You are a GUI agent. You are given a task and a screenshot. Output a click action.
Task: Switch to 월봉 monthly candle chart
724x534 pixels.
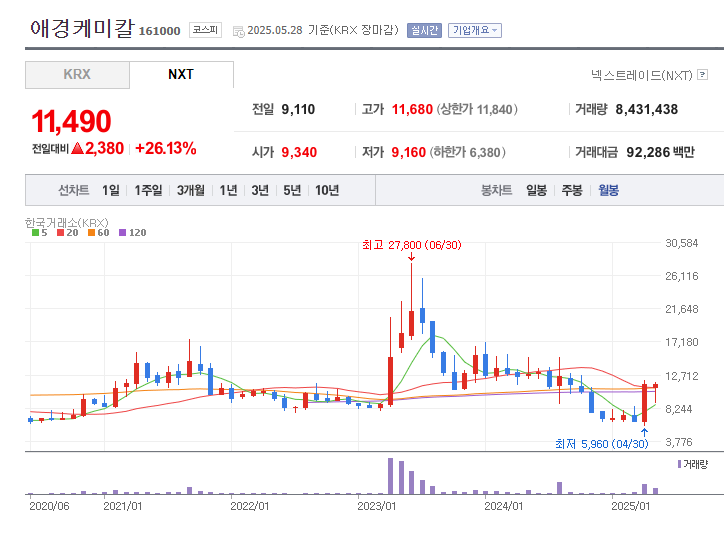609,190
